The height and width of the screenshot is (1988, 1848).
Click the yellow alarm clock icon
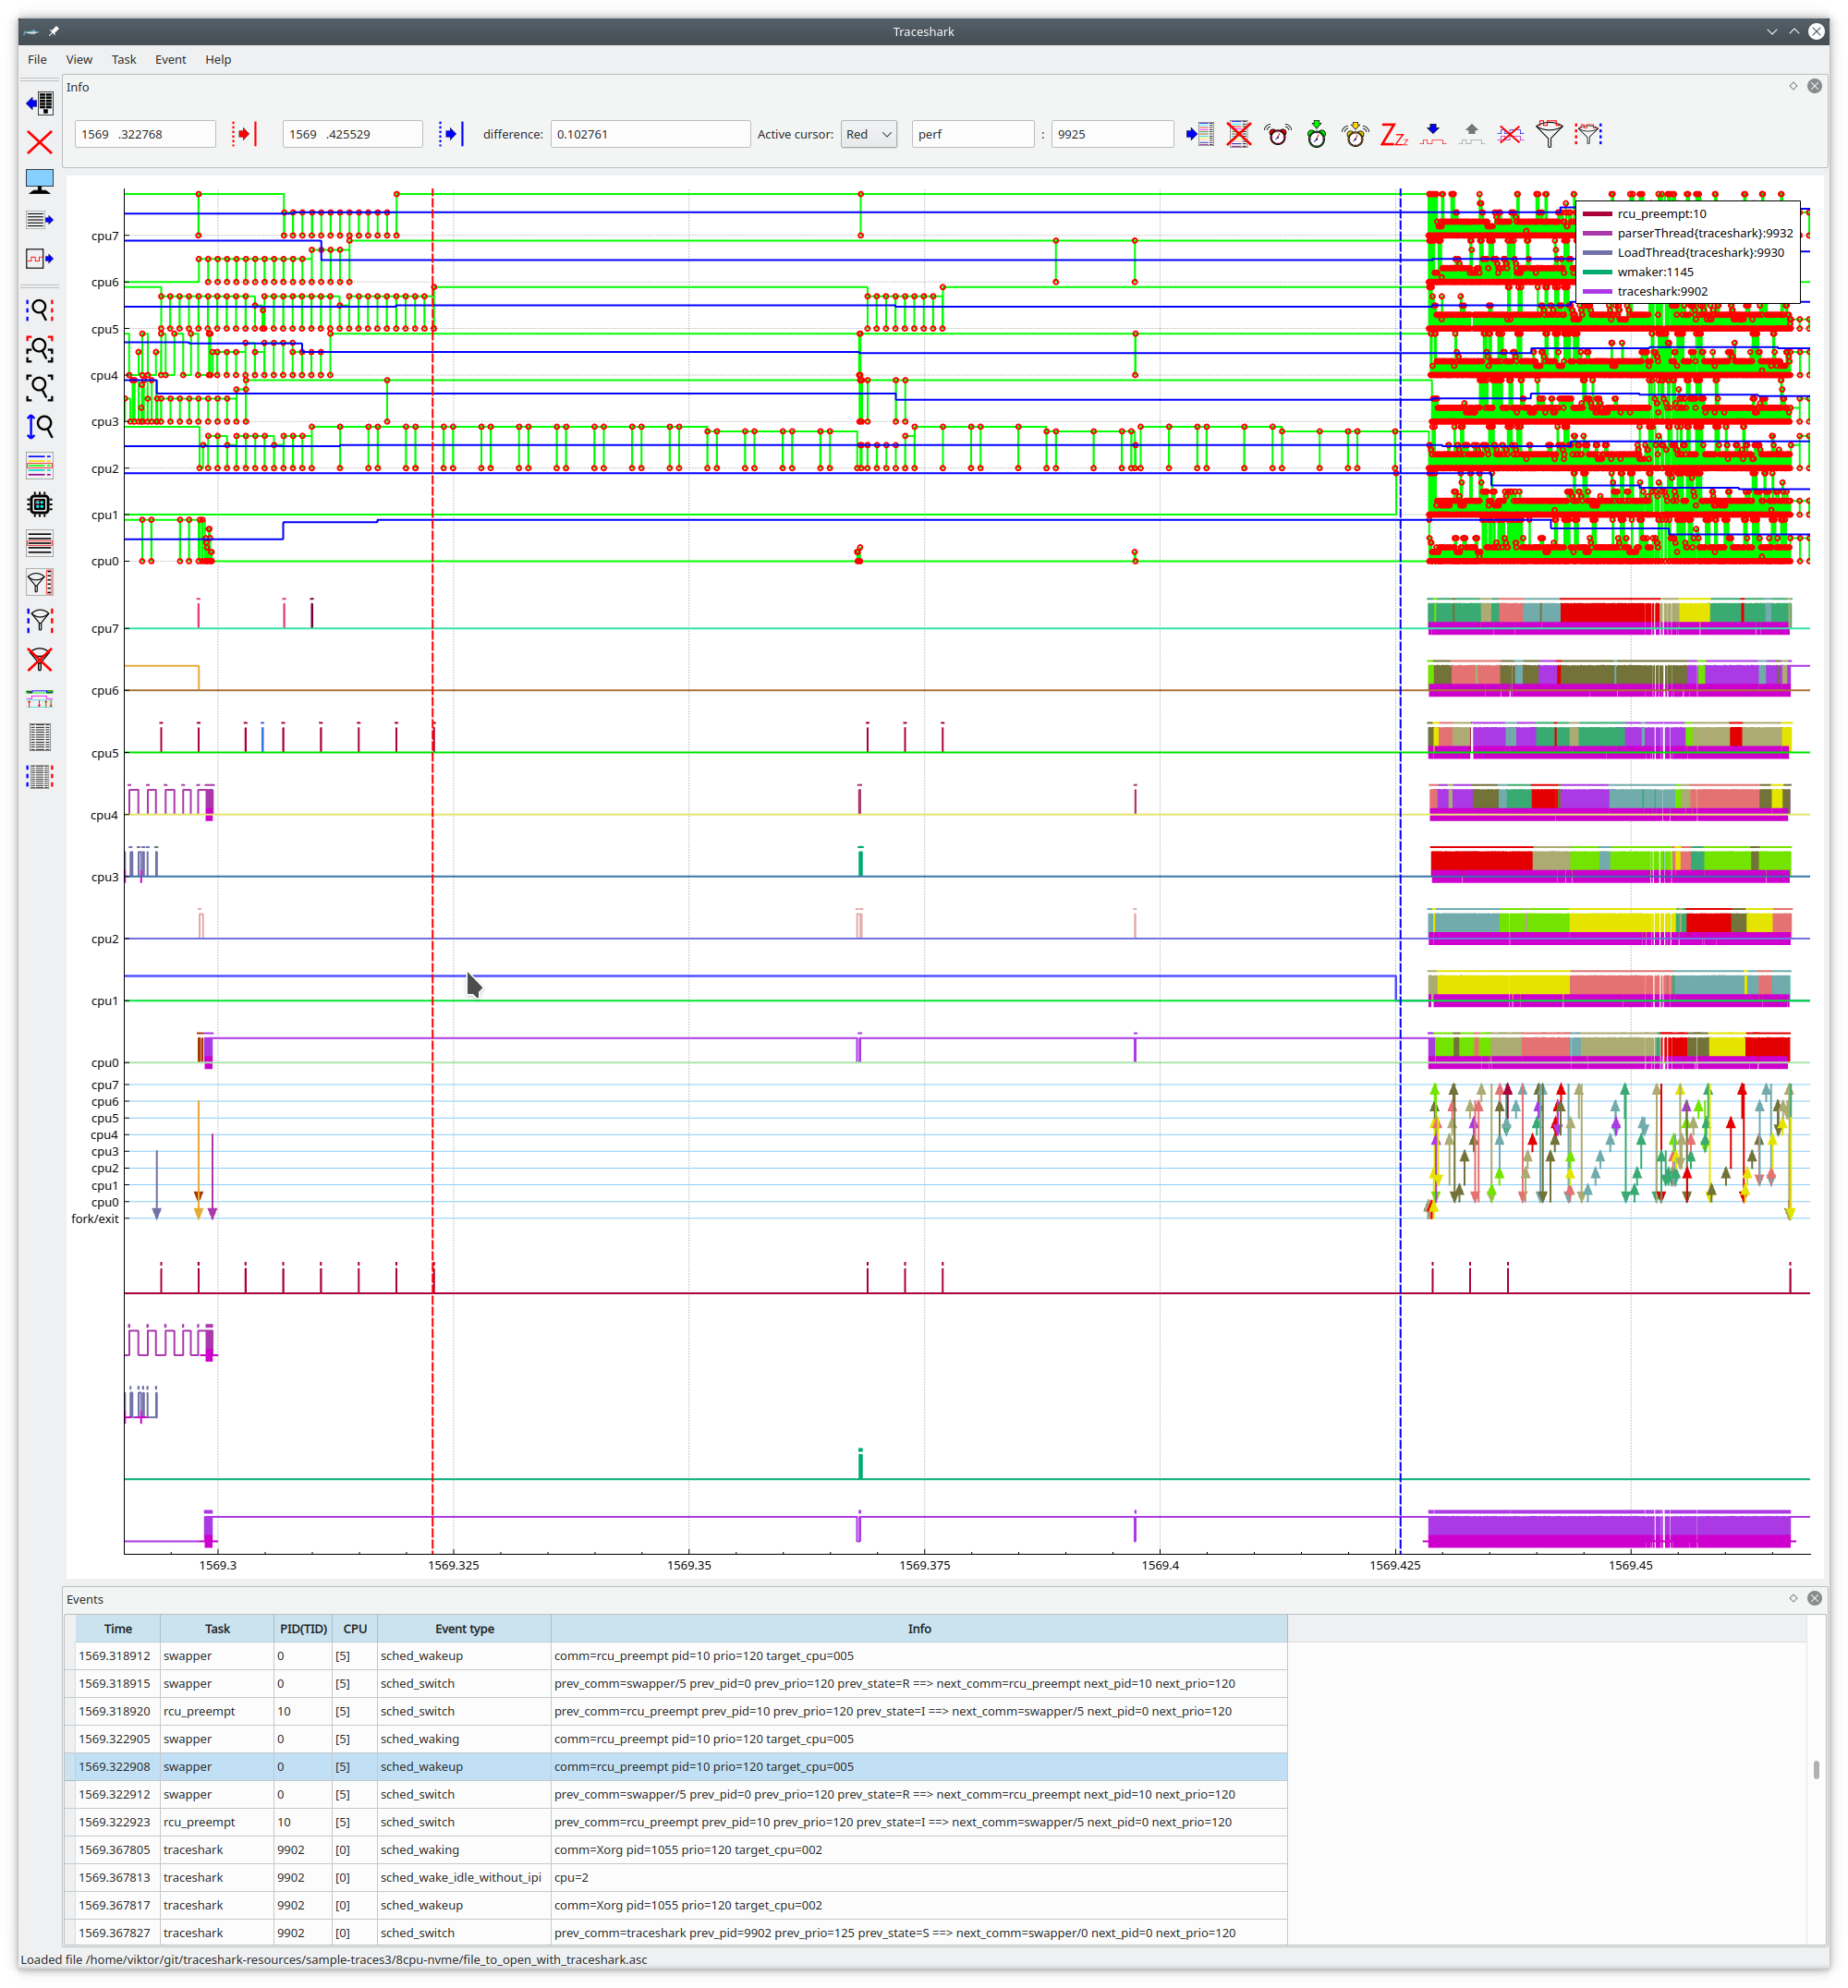tap(1355, 134)
